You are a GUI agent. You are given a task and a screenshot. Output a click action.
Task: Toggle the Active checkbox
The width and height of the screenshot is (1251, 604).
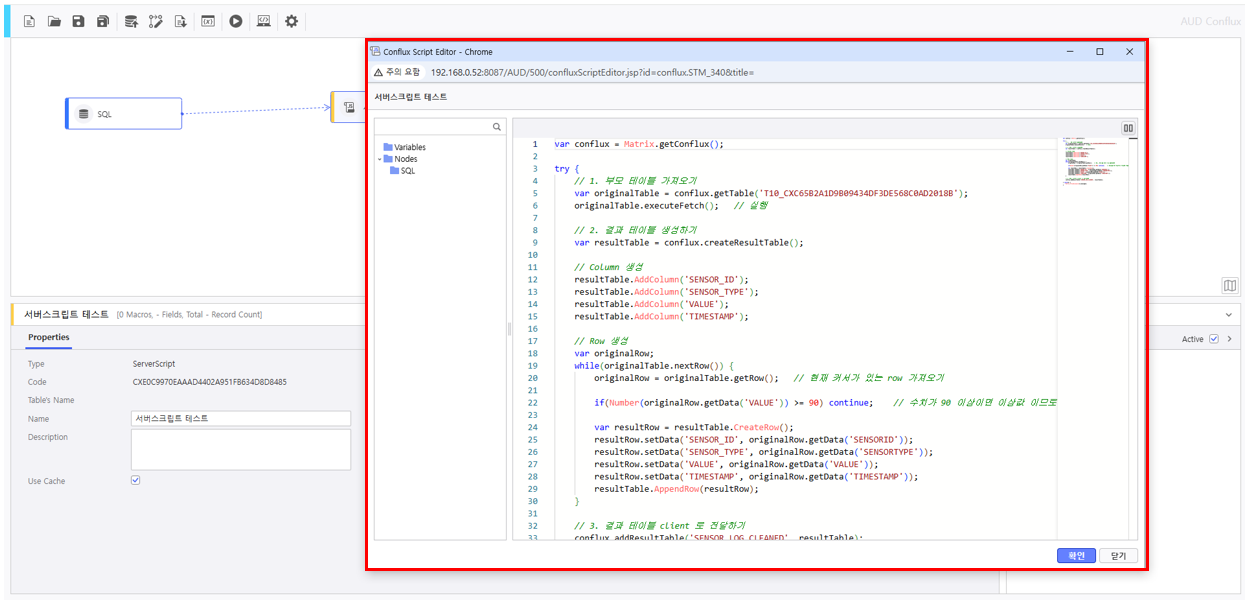1214,339
